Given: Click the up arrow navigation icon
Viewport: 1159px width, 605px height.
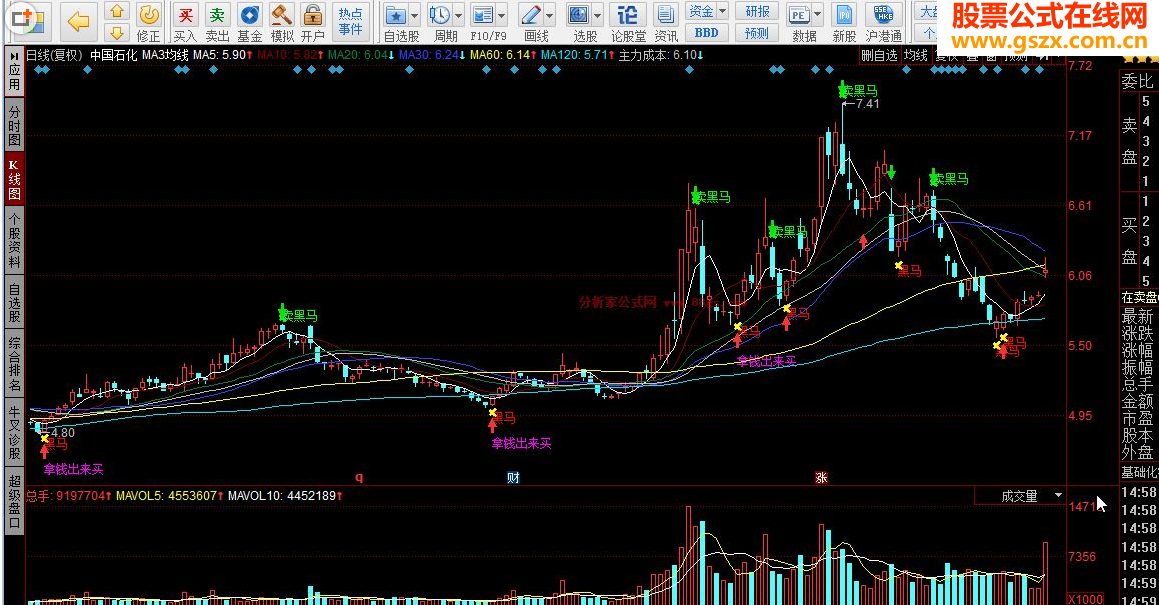Looking at the screenshot, I should click(x=116, y=11).
